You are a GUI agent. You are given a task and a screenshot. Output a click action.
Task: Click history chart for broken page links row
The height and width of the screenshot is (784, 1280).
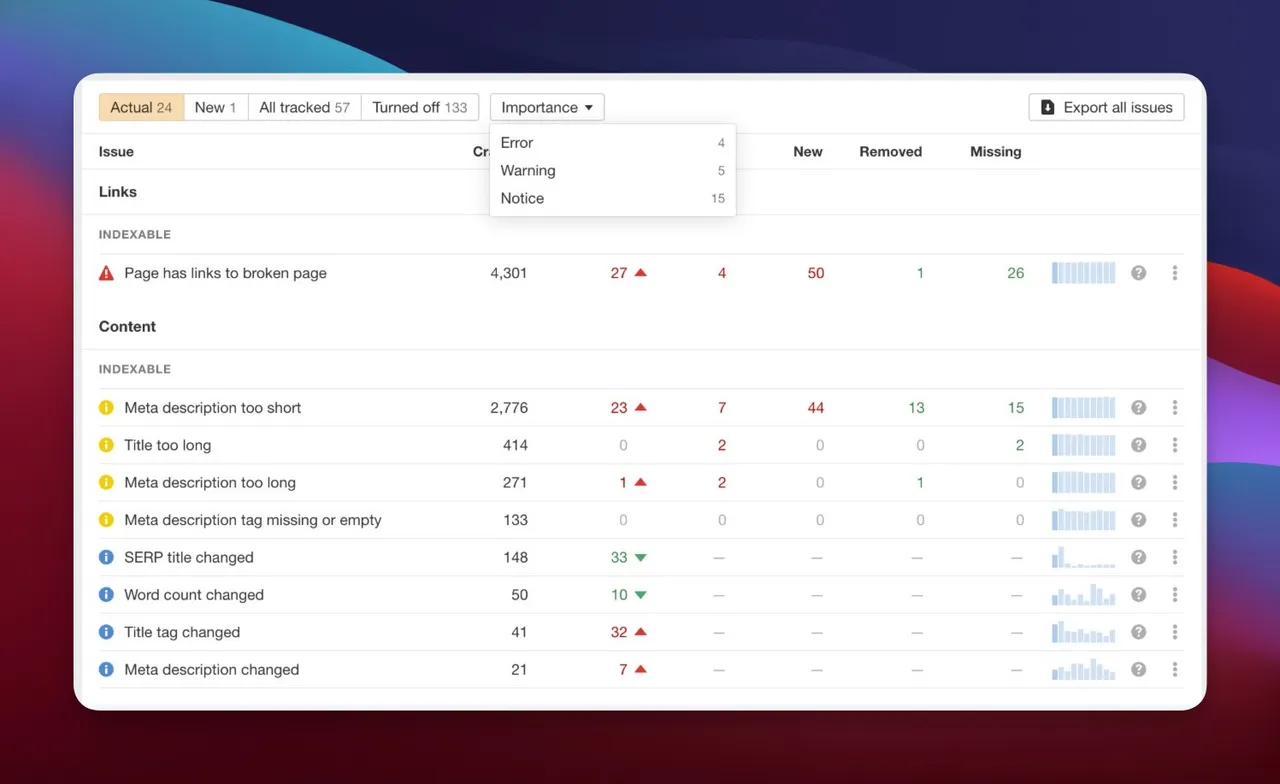pos(1084,273)
